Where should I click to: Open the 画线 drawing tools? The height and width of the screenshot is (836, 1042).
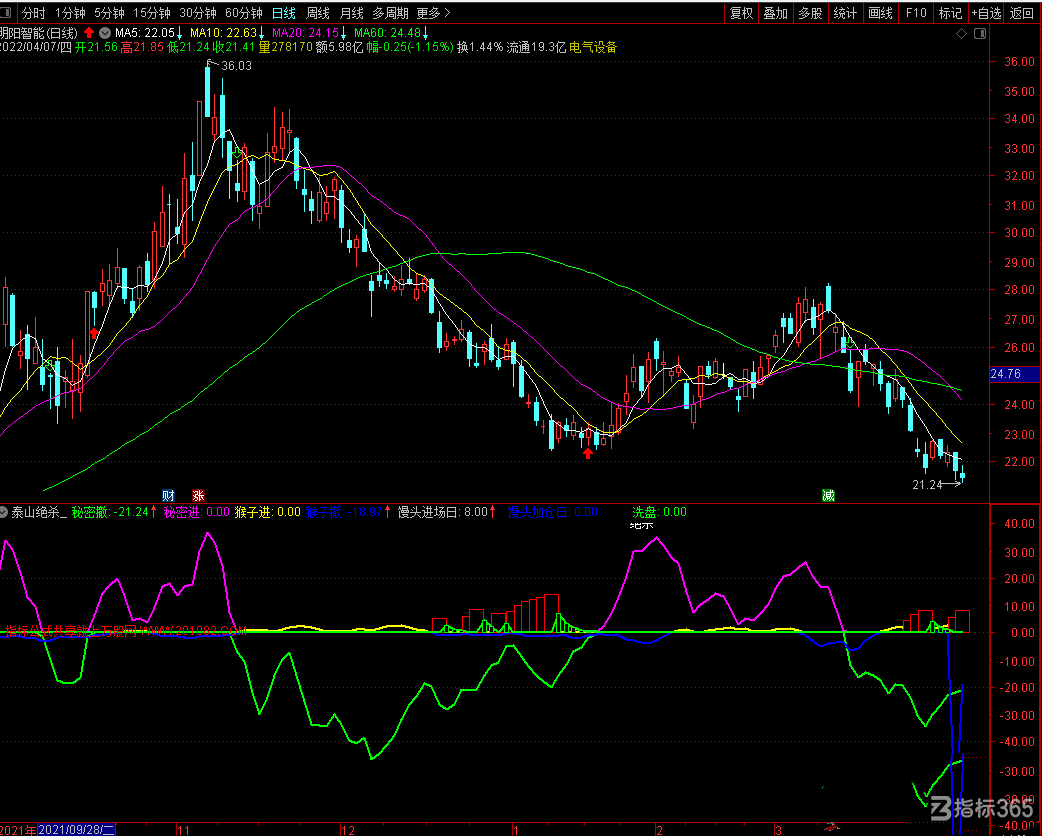click(x=880, y=13)
